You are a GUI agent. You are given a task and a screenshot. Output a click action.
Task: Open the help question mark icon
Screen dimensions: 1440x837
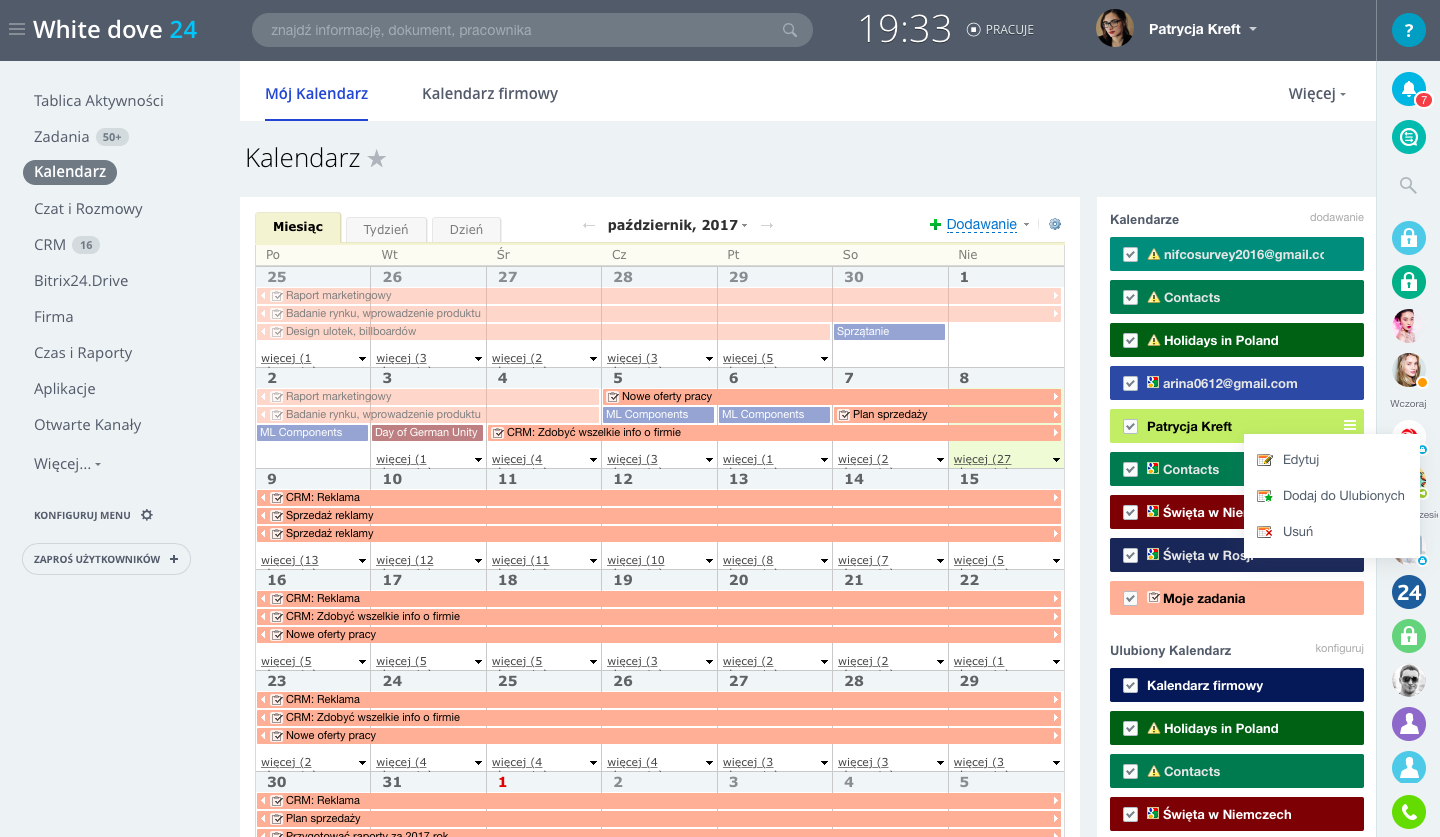tap(1408, 30)
